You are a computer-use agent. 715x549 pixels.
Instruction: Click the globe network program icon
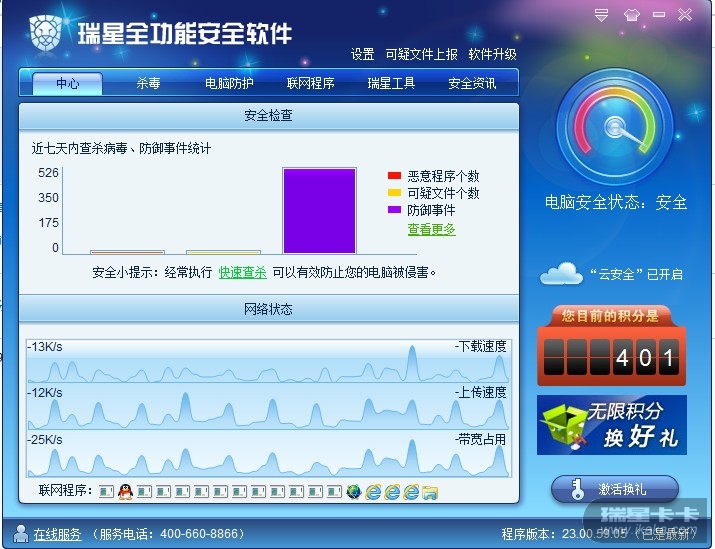(353, 492)
